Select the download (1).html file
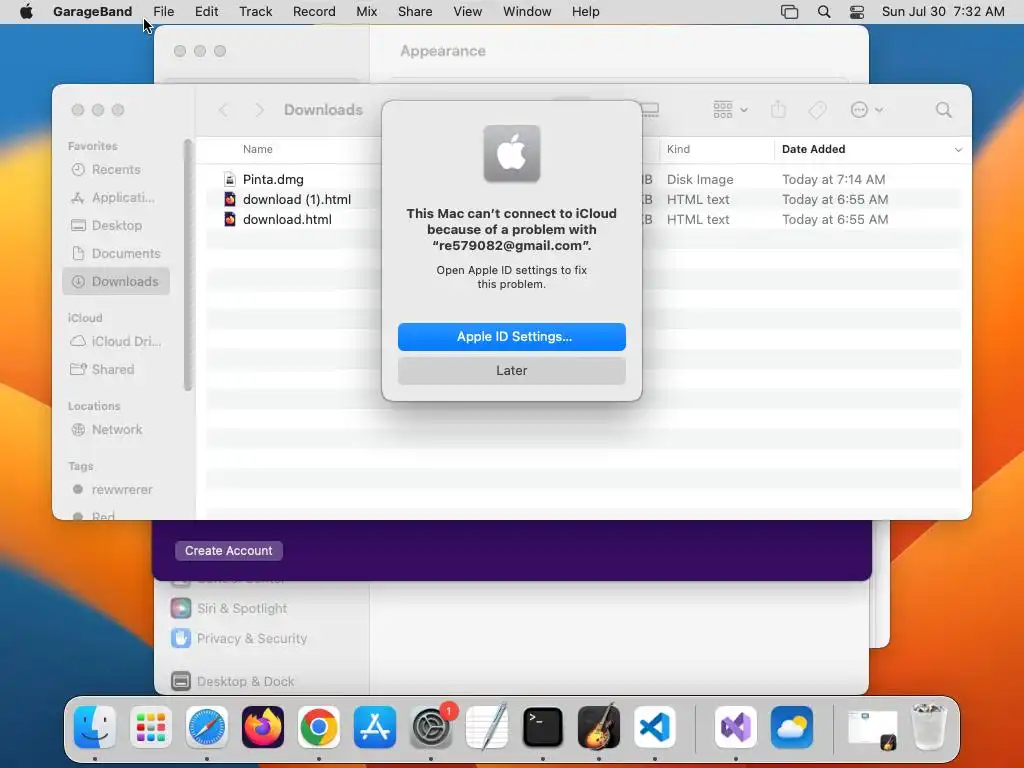This screenshot has height=768, width=1024. [x=296, y=199]
